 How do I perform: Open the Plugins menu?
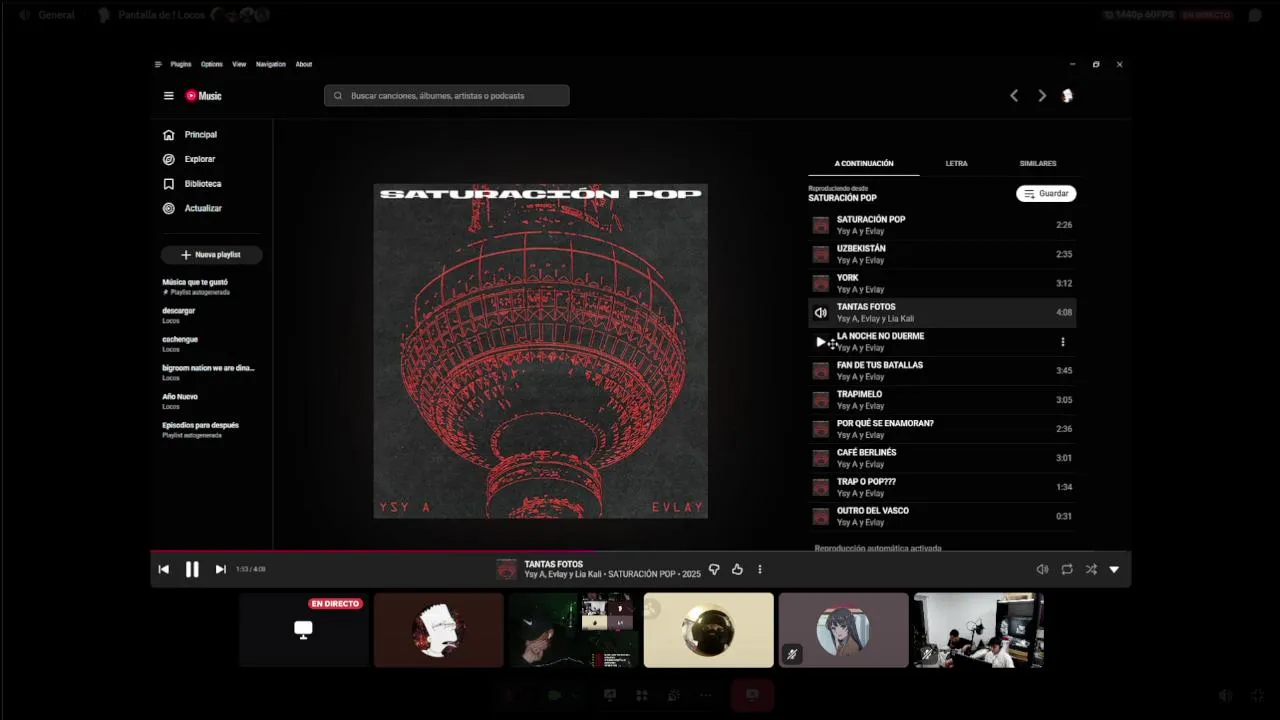click(181, 64)
